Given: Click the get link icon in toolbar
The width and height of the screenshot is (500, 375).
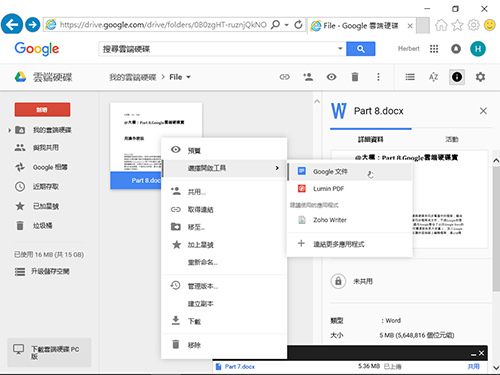Looking at the screenshot, I should pos(284,77).
